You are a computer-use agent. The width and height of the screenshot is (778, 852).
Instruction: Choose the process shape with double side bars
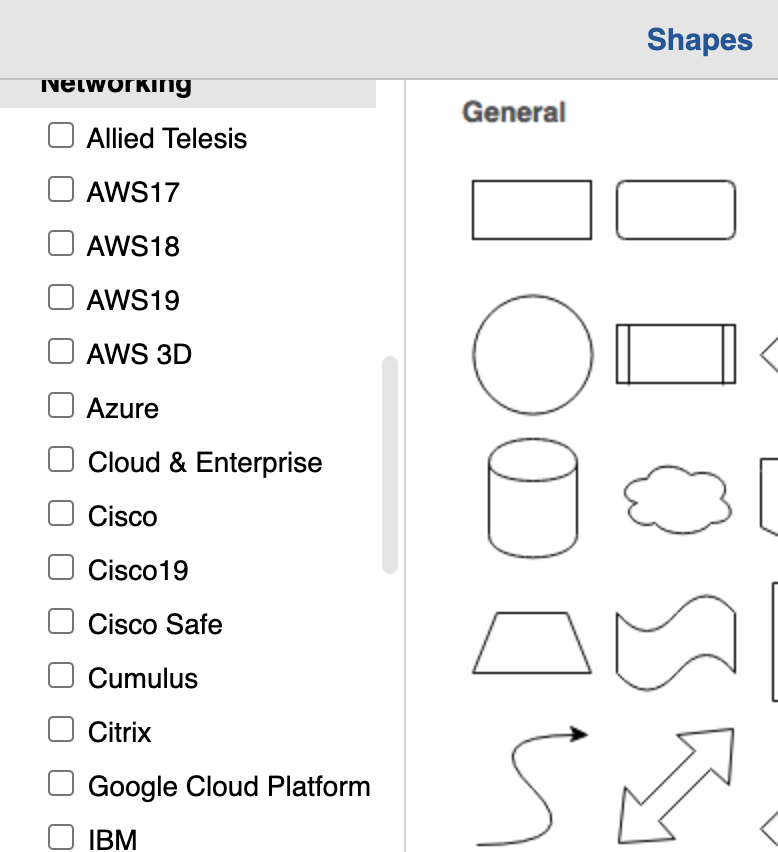(x=676, y=354)
